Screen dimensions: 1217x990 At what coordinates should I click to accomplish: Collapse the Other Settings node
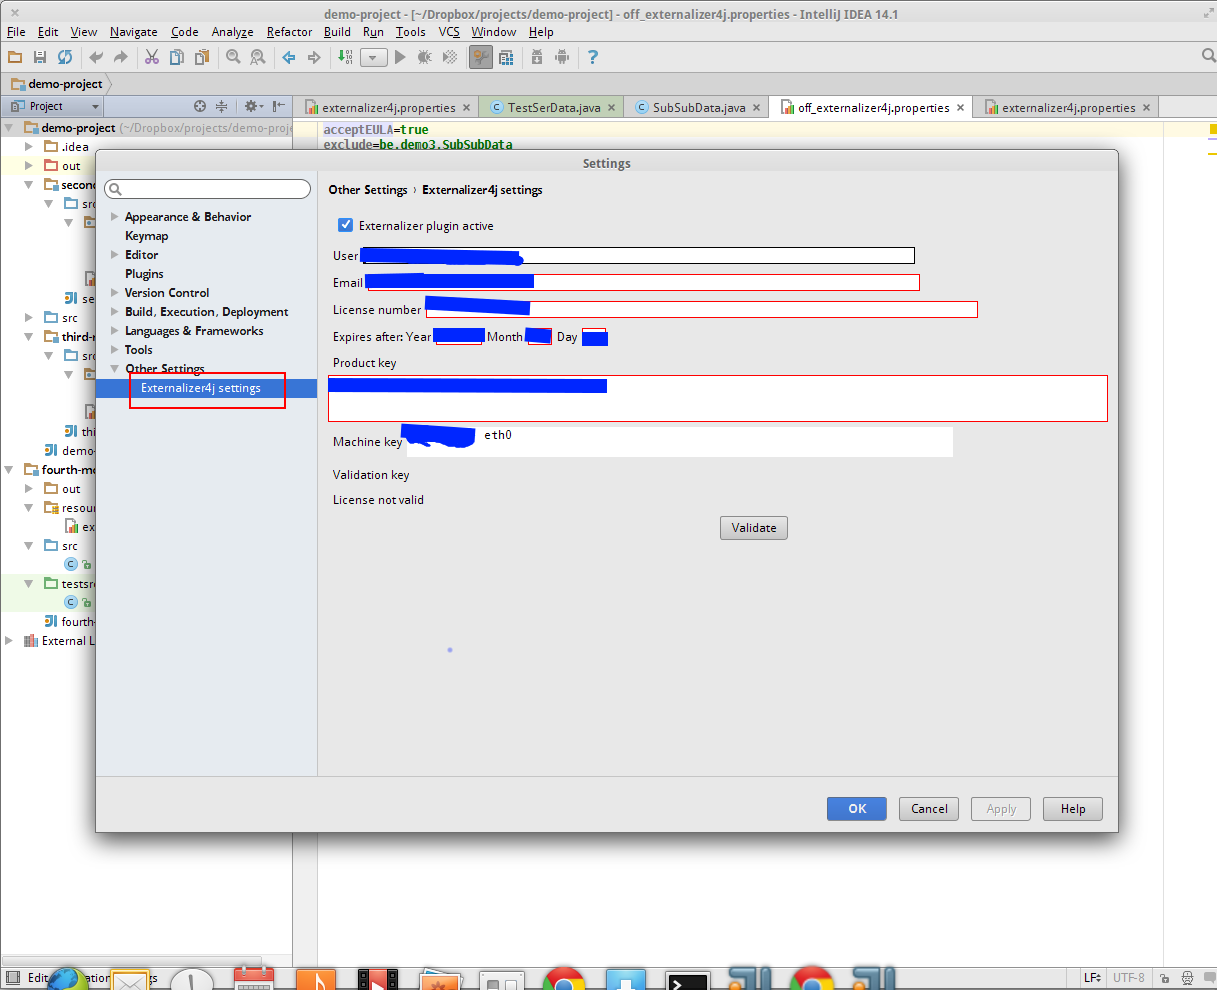(115, 369)
